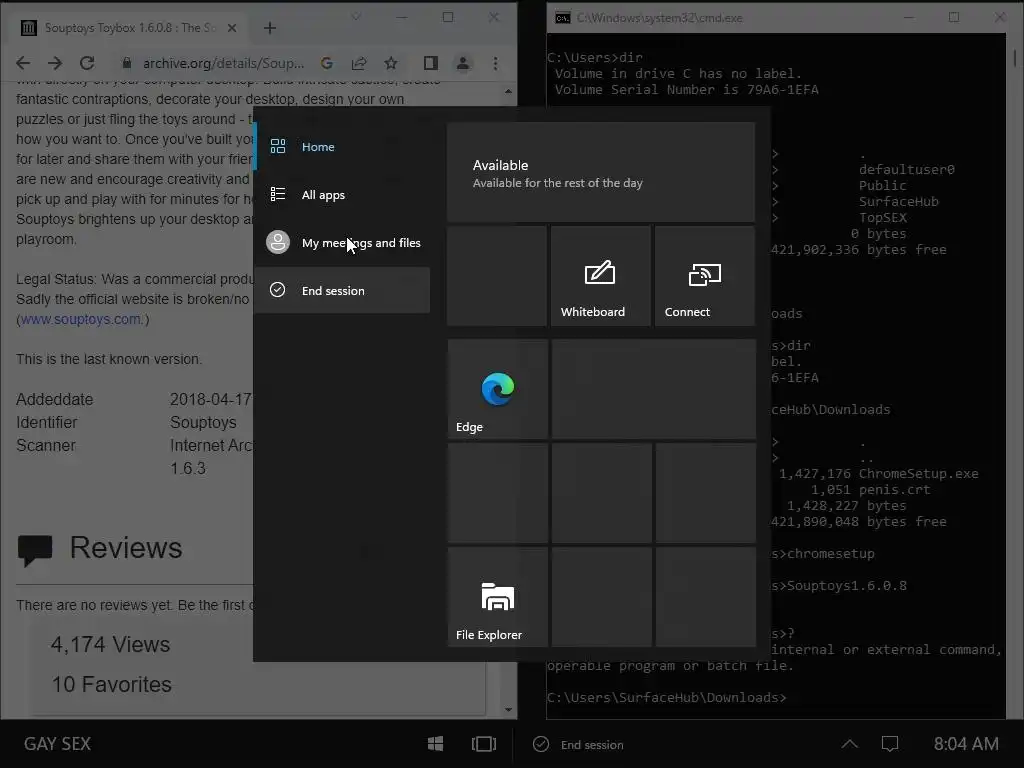Go forward in the Chrome browser
1024x768 pixels.
coord(55,63)
